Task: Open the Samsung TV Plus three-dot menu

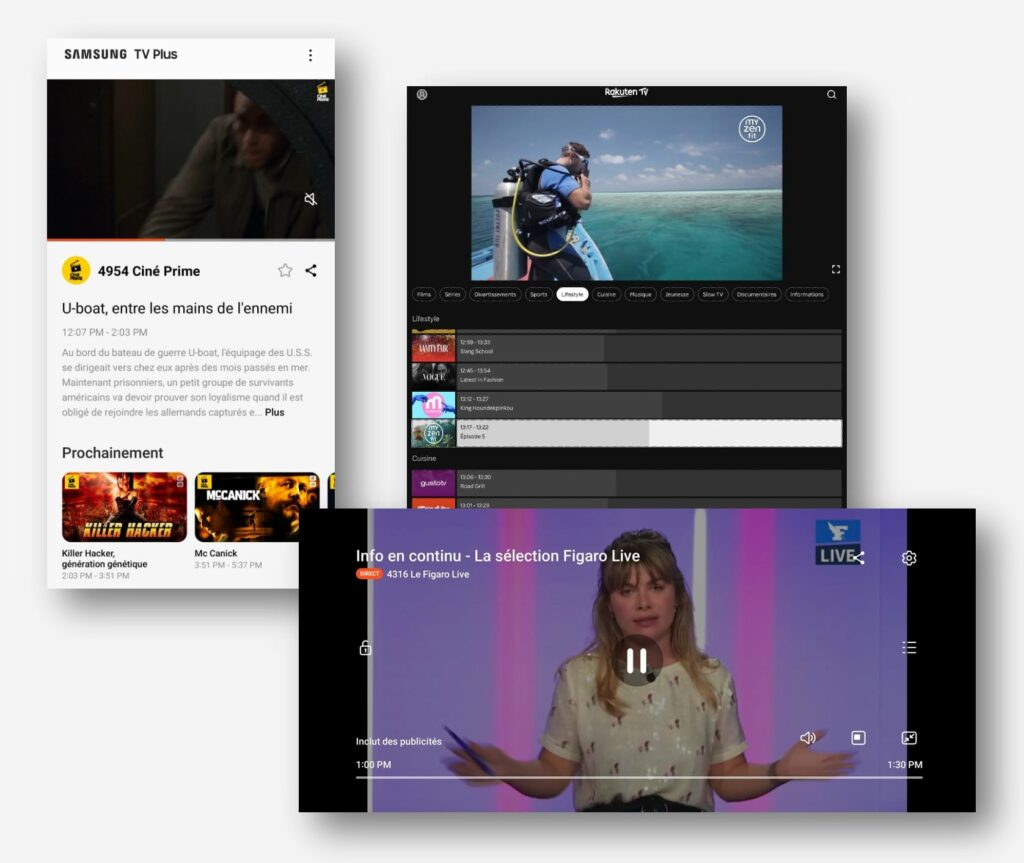Action: point(310,55)
